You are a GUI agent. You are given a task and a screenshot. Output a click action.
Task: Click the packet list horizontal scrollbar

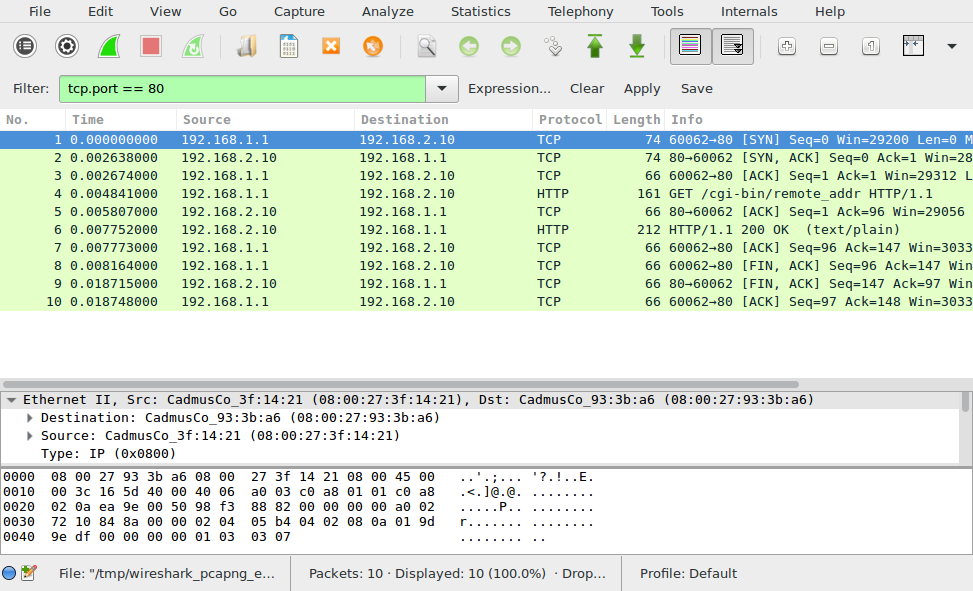coord(401,384)
